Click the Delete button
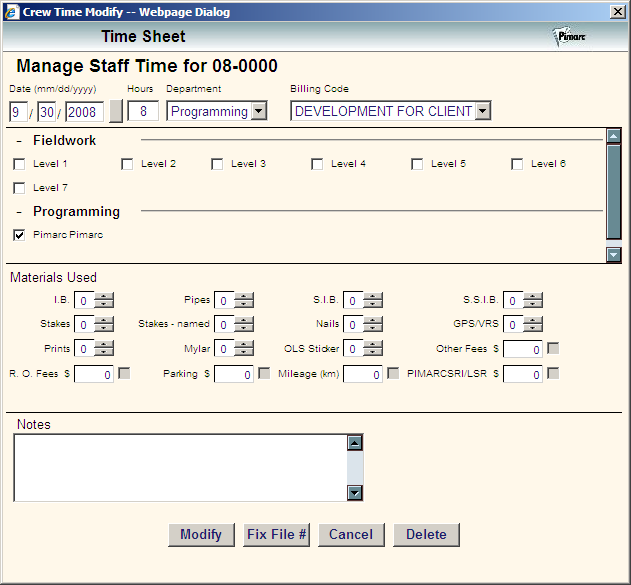The width and height of the screenshot is (631, 585). 426,535
